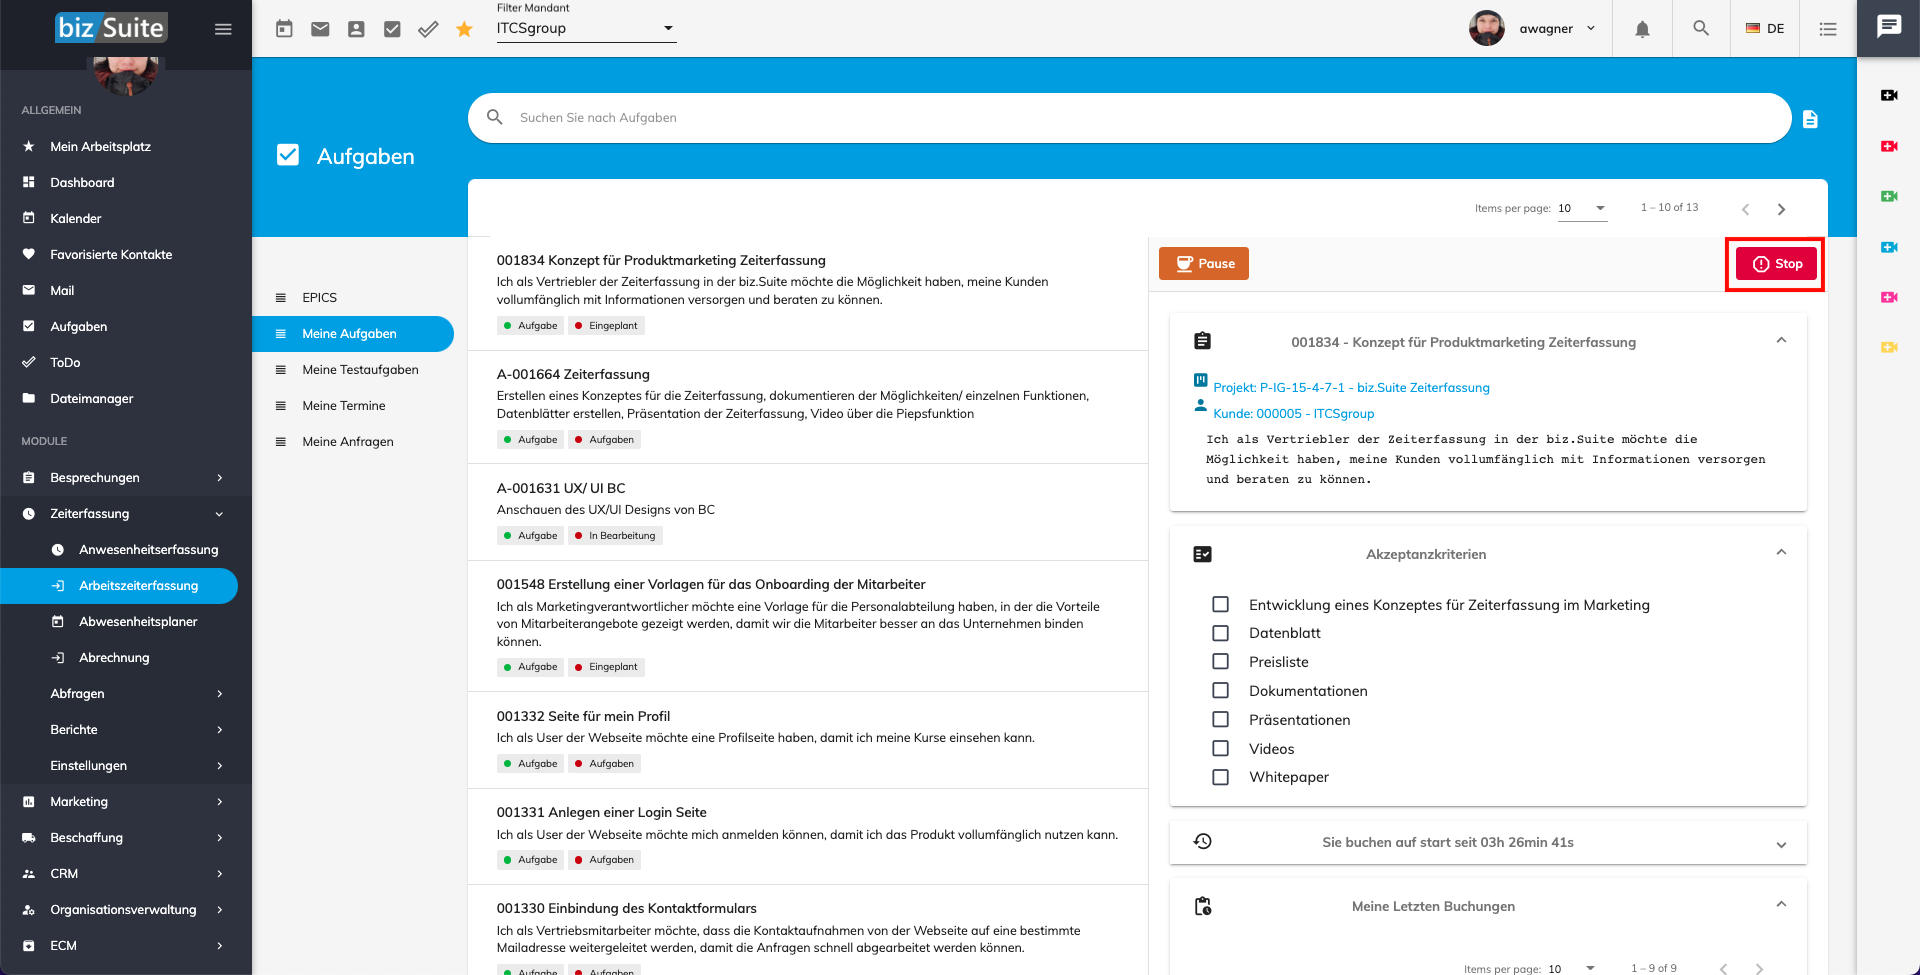Viewport: 1920px width, 975px height.
Task: Toggle the hamburger sidebar menu
Action: point(223,29)
